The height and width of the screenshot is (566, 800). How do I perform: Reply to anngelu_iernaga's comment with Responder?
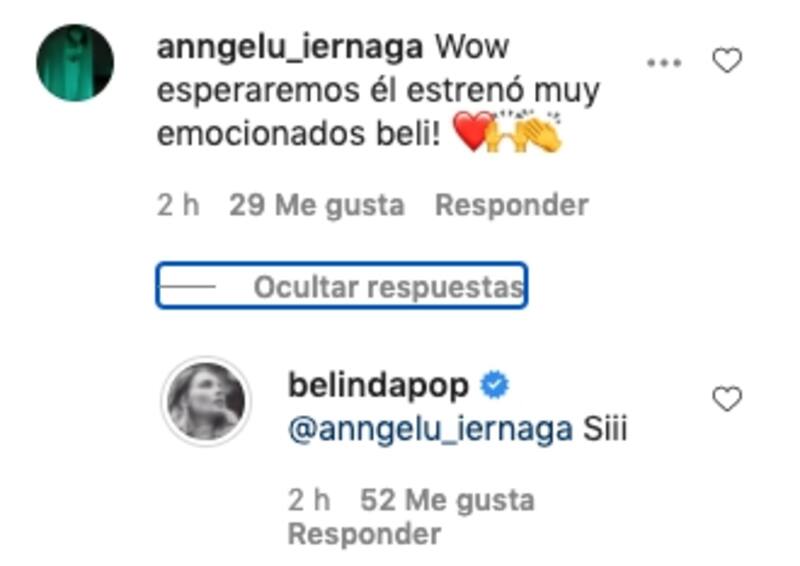pos(512,206)
